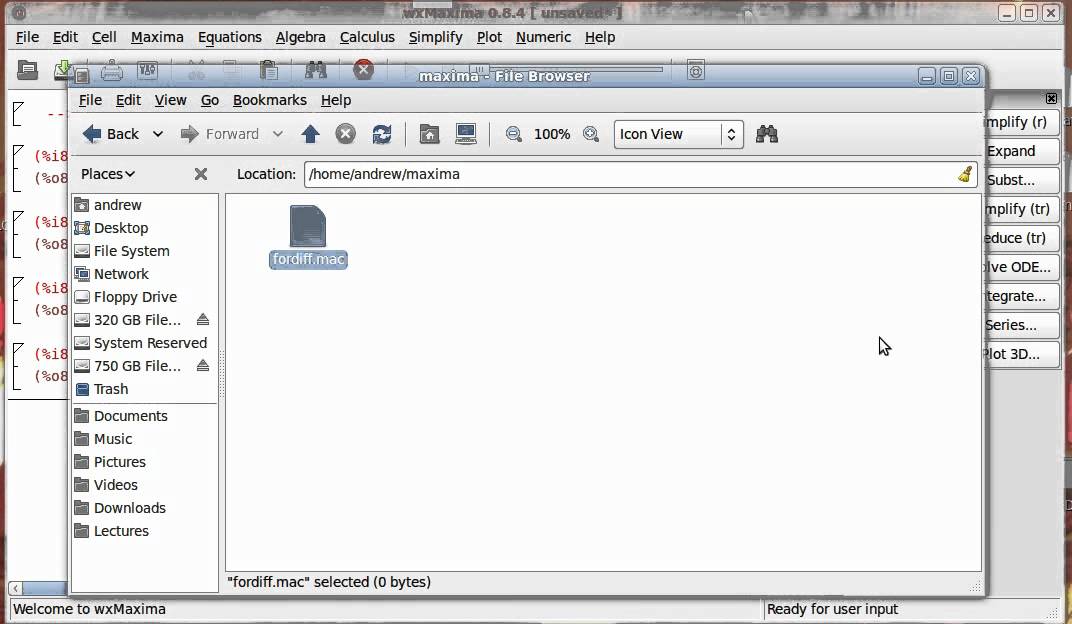Open the Places sidebar dropdown
This screenshot has width=1072, height=624.
pos(107,174)
